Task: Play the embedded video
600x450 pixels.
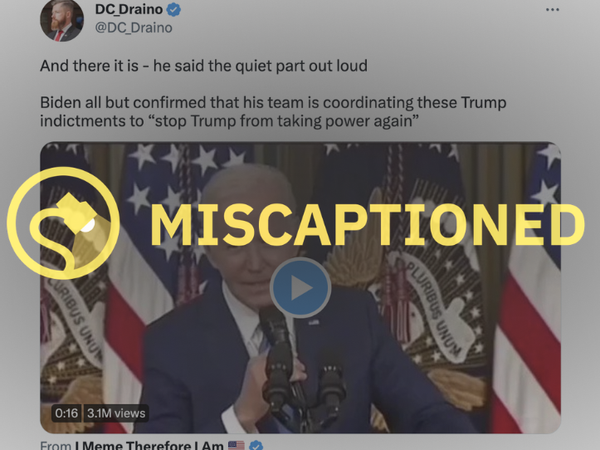Action: pyautogui.click(x=300, y=288)
